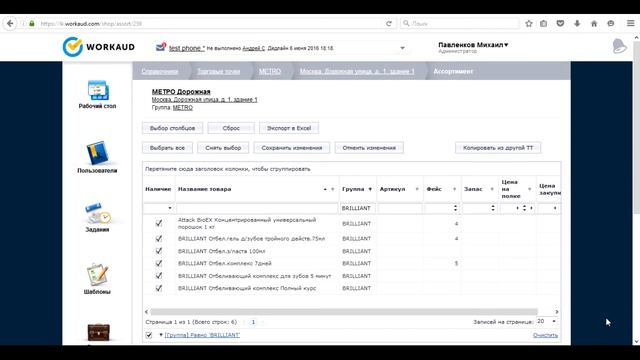Toggle checkbox for BRILLIANT Отбел.комплекс 7дней
Image resolution: width=640 pixels, height=360 pixels.
[159, 263]
